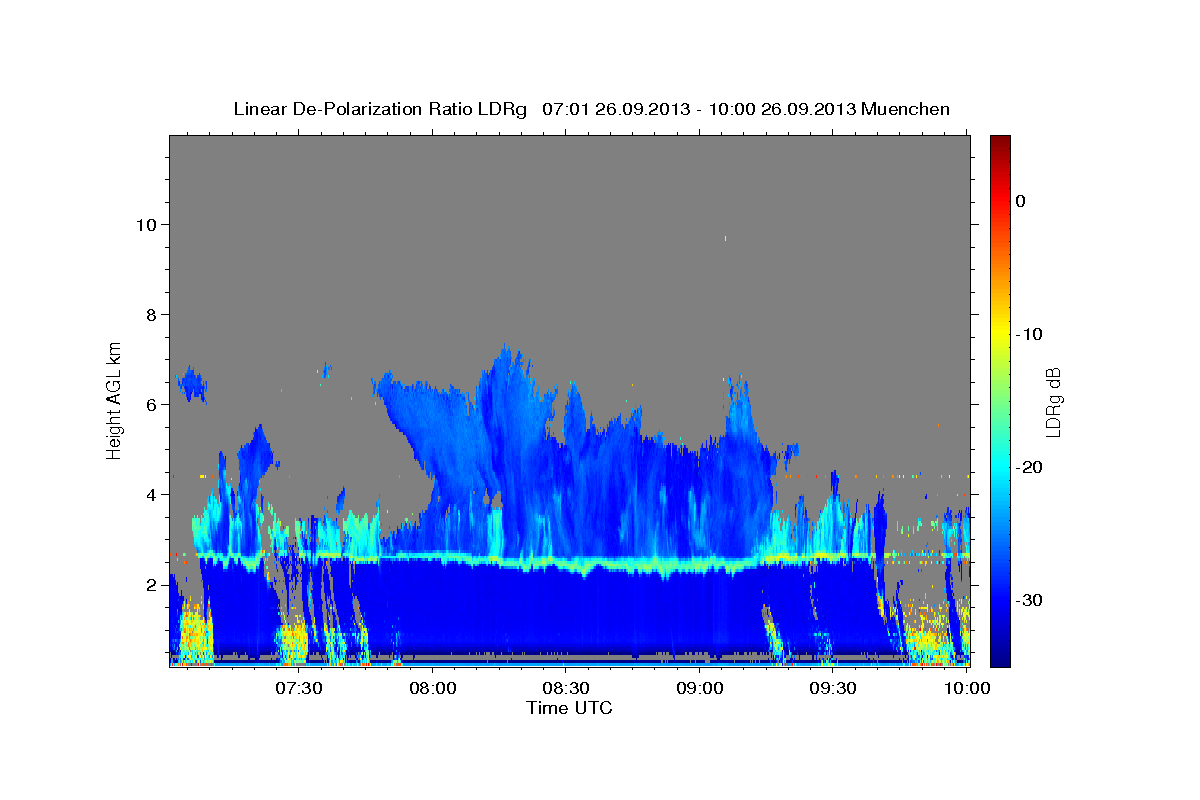Click the colorbar value -30
The image size is (1200, 800).
coord(1030,600)
